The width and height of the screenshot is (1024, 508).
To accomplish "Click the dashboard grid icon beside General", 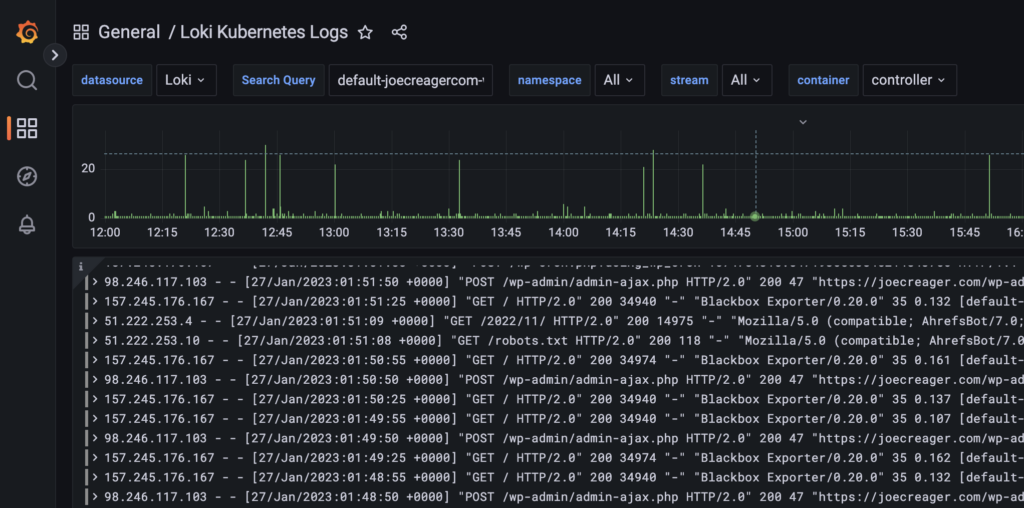I will 81,32.
